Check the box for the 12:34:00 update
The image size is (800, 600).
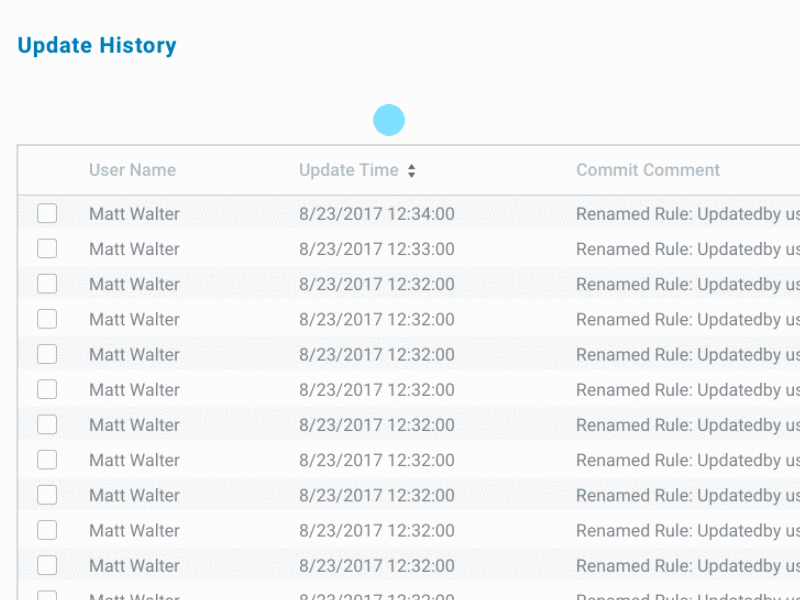[x=47, y=214]
